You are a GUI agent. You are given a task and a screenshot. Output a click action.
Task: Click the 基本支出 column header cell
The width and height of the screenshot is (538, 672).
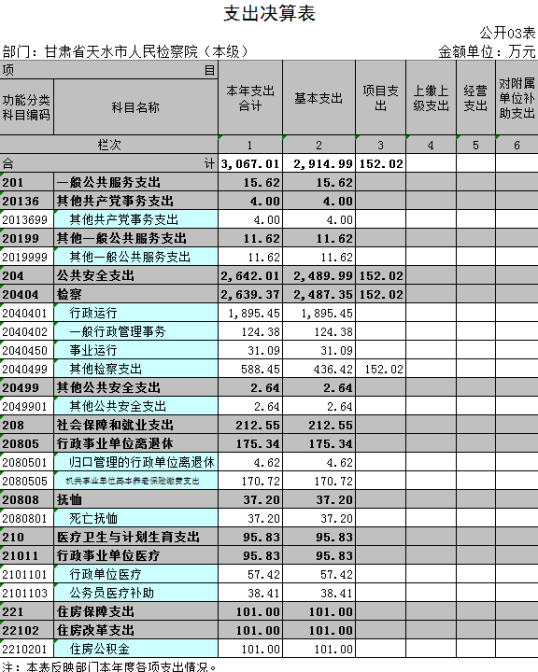coord(319,98)
